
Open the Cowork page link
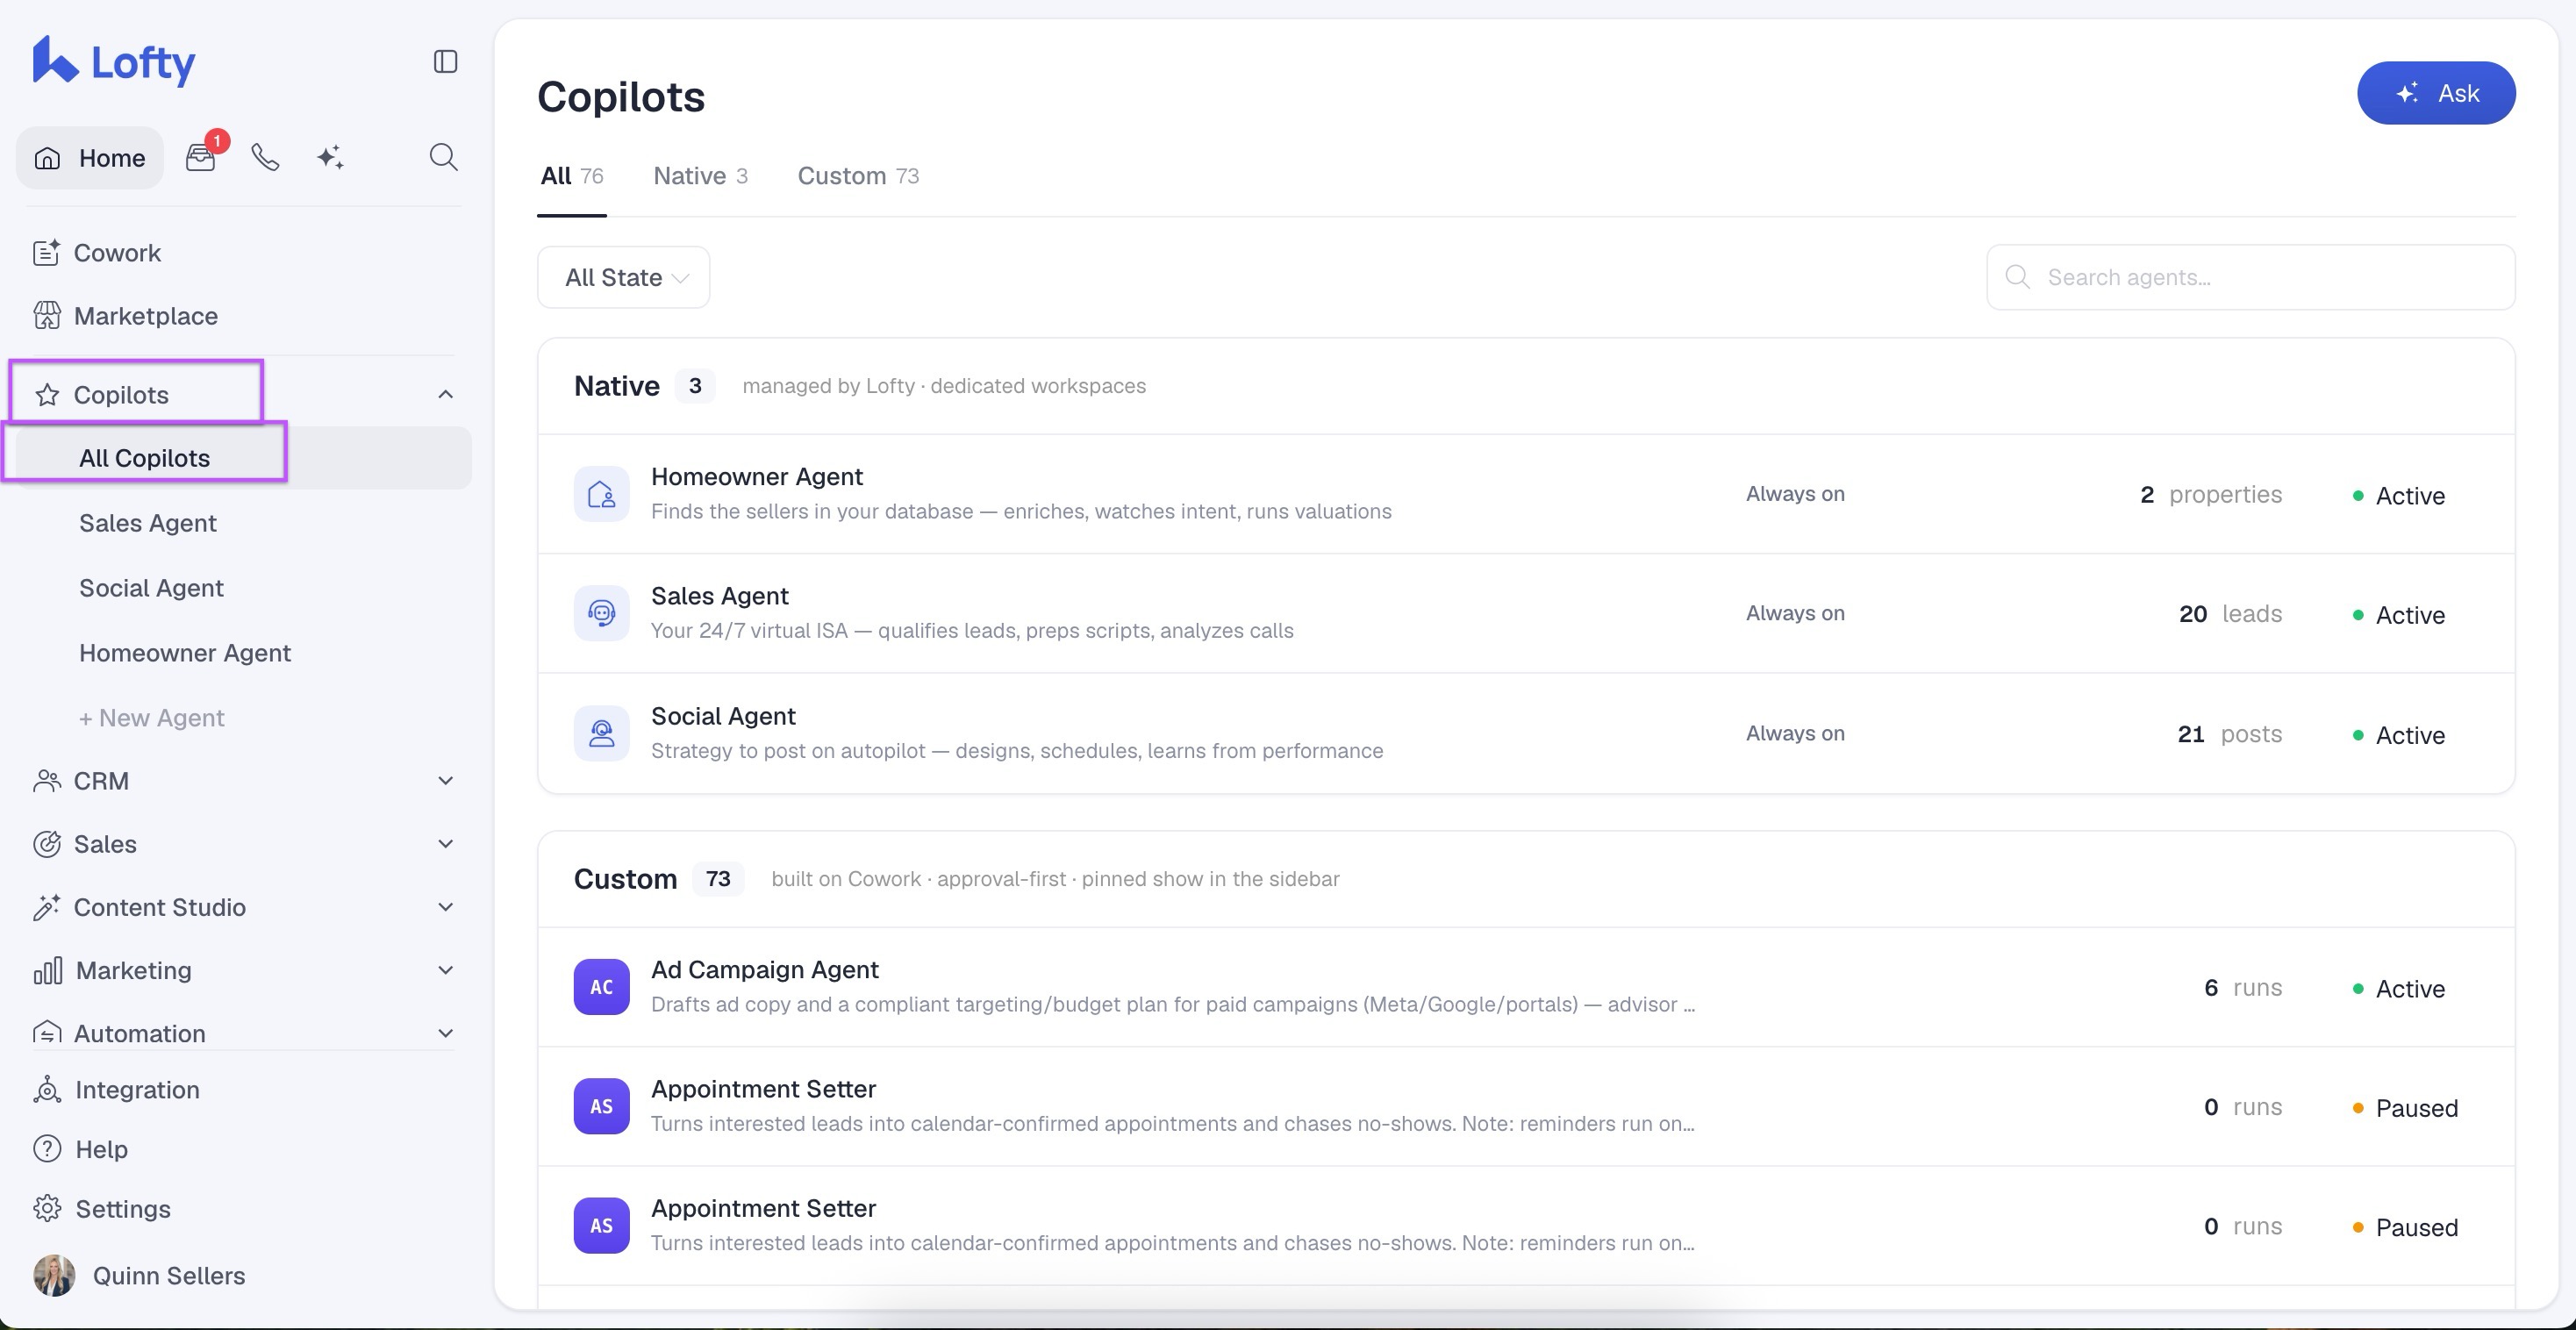pyautogui.click(x=117, y=253)
